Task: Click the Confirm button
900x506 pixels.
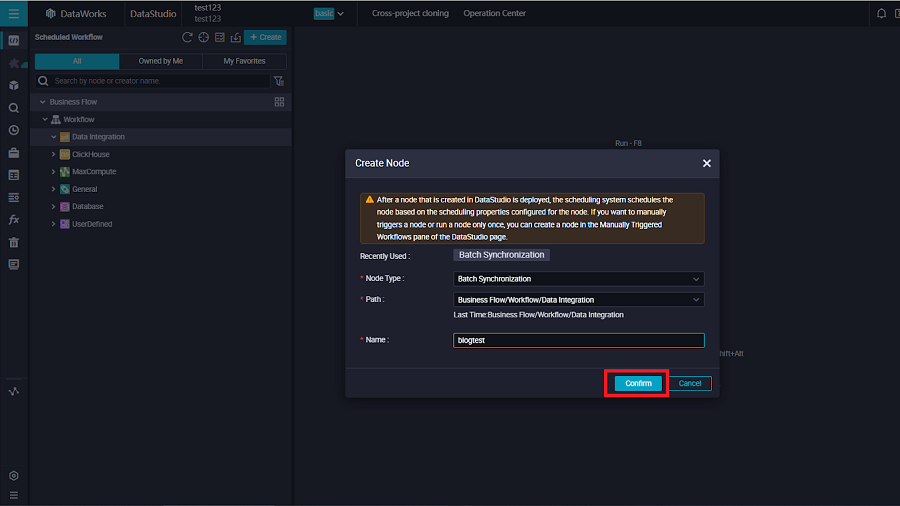Action: coord(638,384)
